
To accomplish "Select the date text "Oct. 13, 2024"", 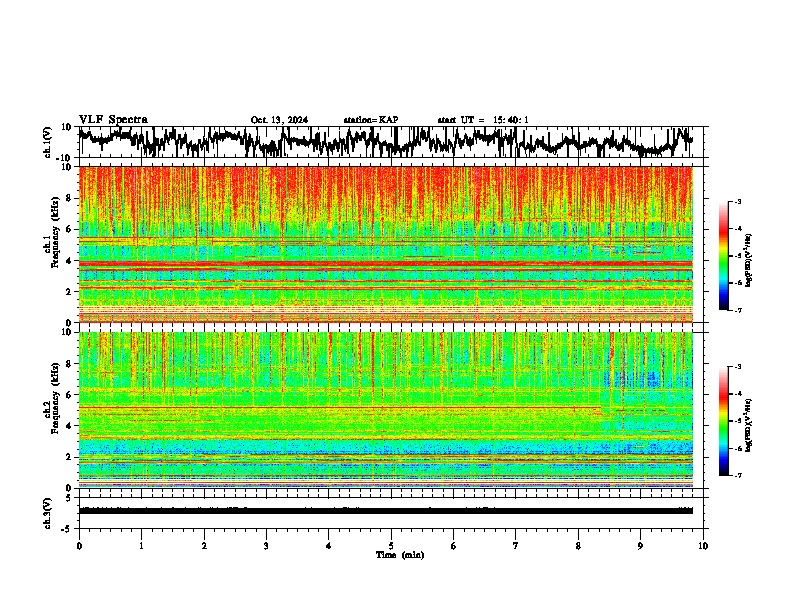I will 279,120.
